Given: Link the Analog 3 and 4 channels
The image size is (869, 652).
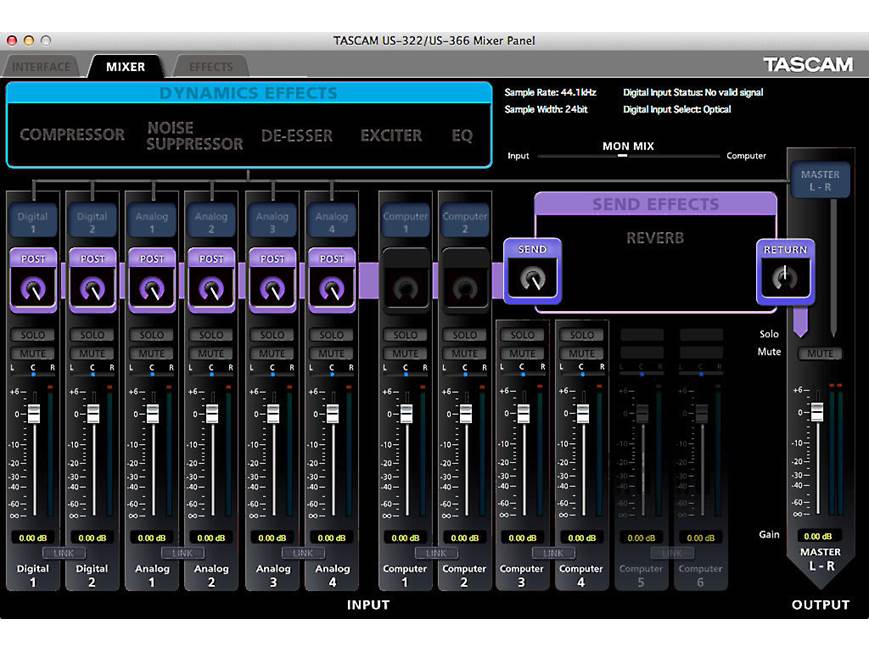Looking at the screenshot, I should click(x=302, y=552).
